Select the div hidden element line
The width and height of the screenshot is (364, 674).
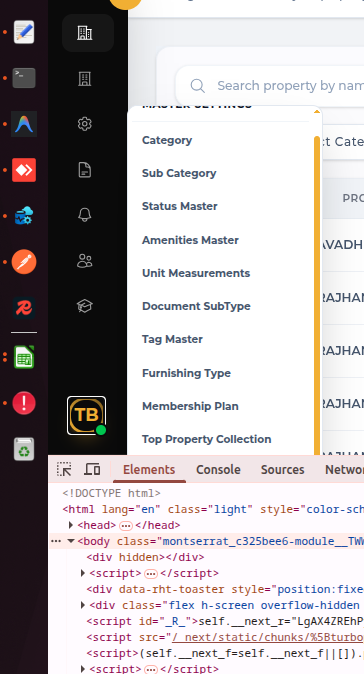(145, 558)
